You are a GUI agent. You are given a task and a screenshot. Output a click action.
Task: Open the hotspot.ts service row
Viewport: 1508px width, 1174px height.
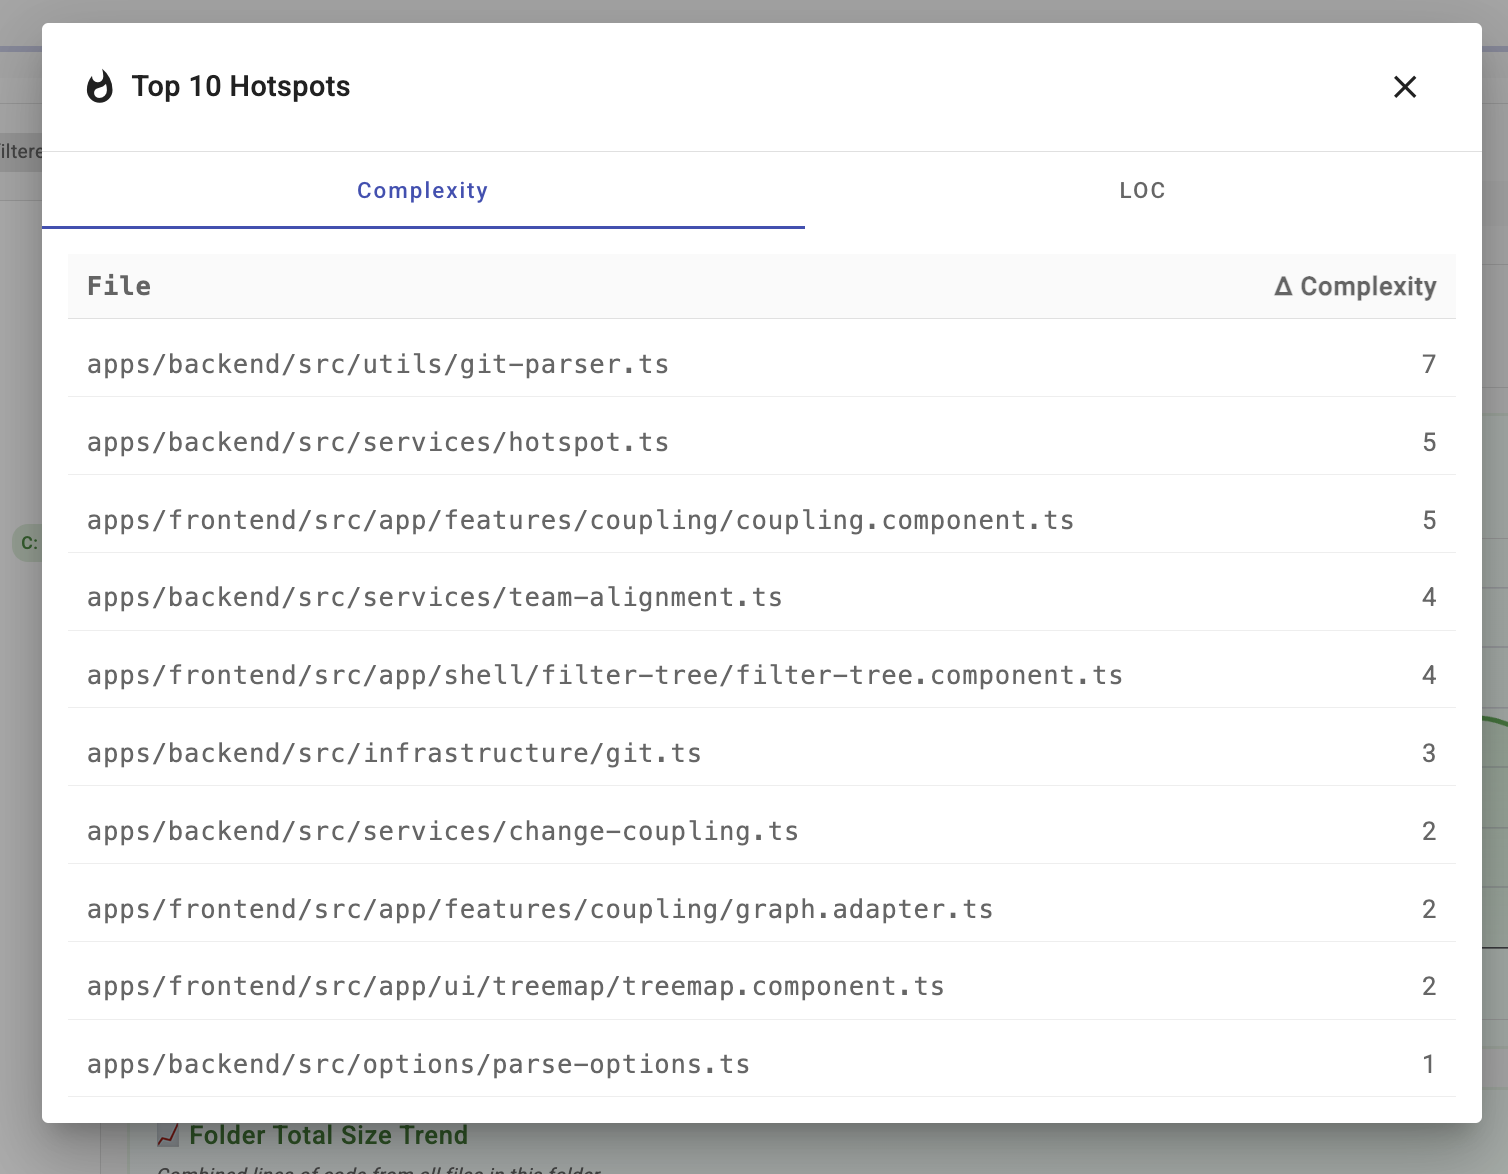tap(378, 442)
